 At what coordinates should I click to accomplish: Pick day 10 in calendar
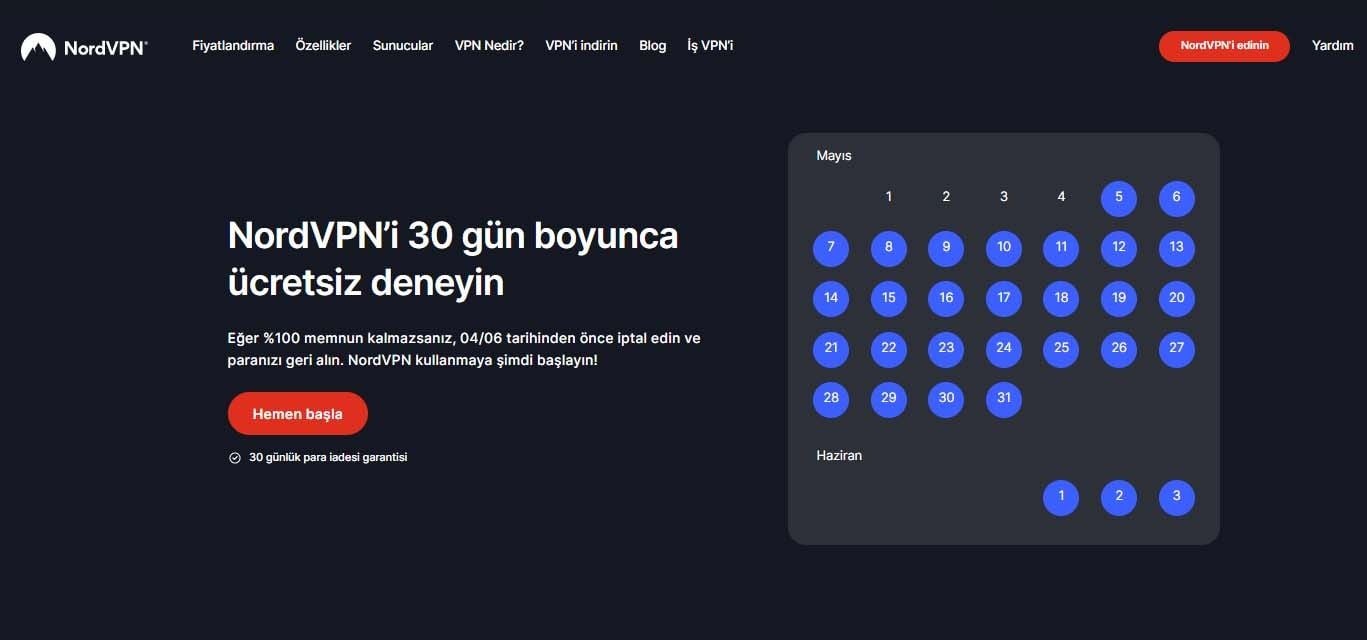[x=1004, y=248]
